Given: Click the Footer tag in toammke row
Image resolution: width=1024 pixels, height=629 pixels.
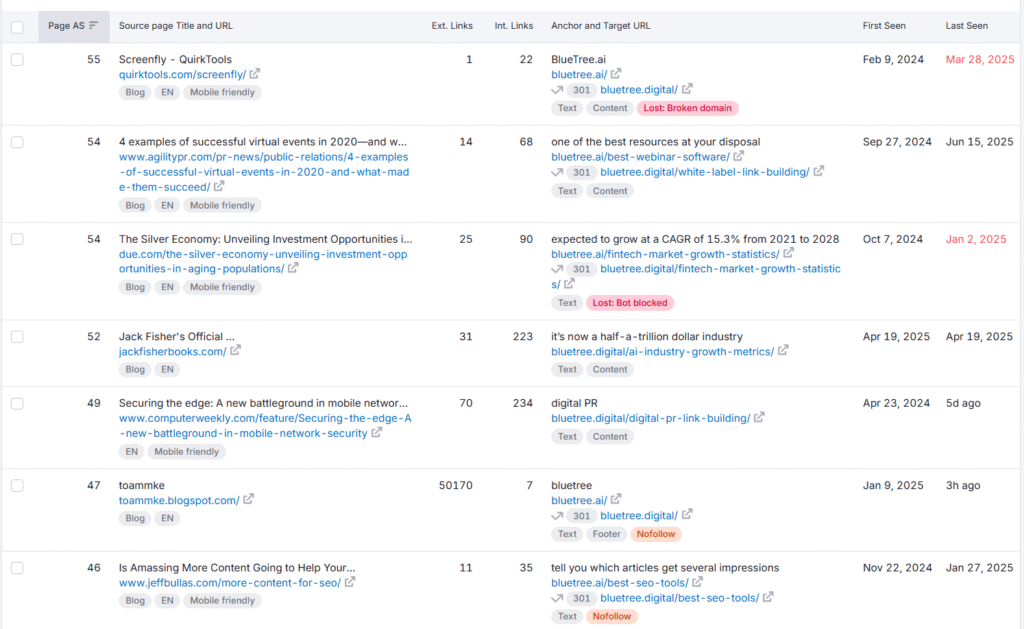Looking at the screenshot, I should point(606,534).
